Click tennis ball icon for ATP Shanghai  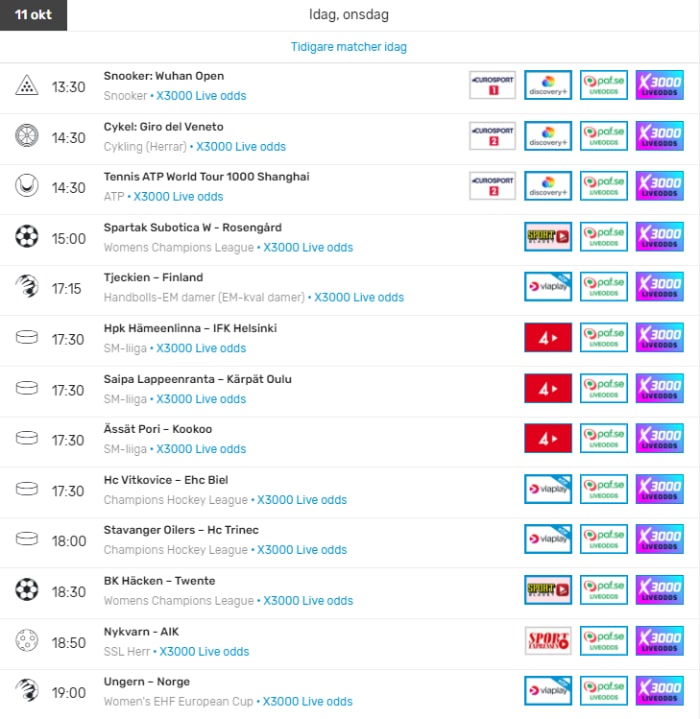pyautogui.click(x=27, y=186)
